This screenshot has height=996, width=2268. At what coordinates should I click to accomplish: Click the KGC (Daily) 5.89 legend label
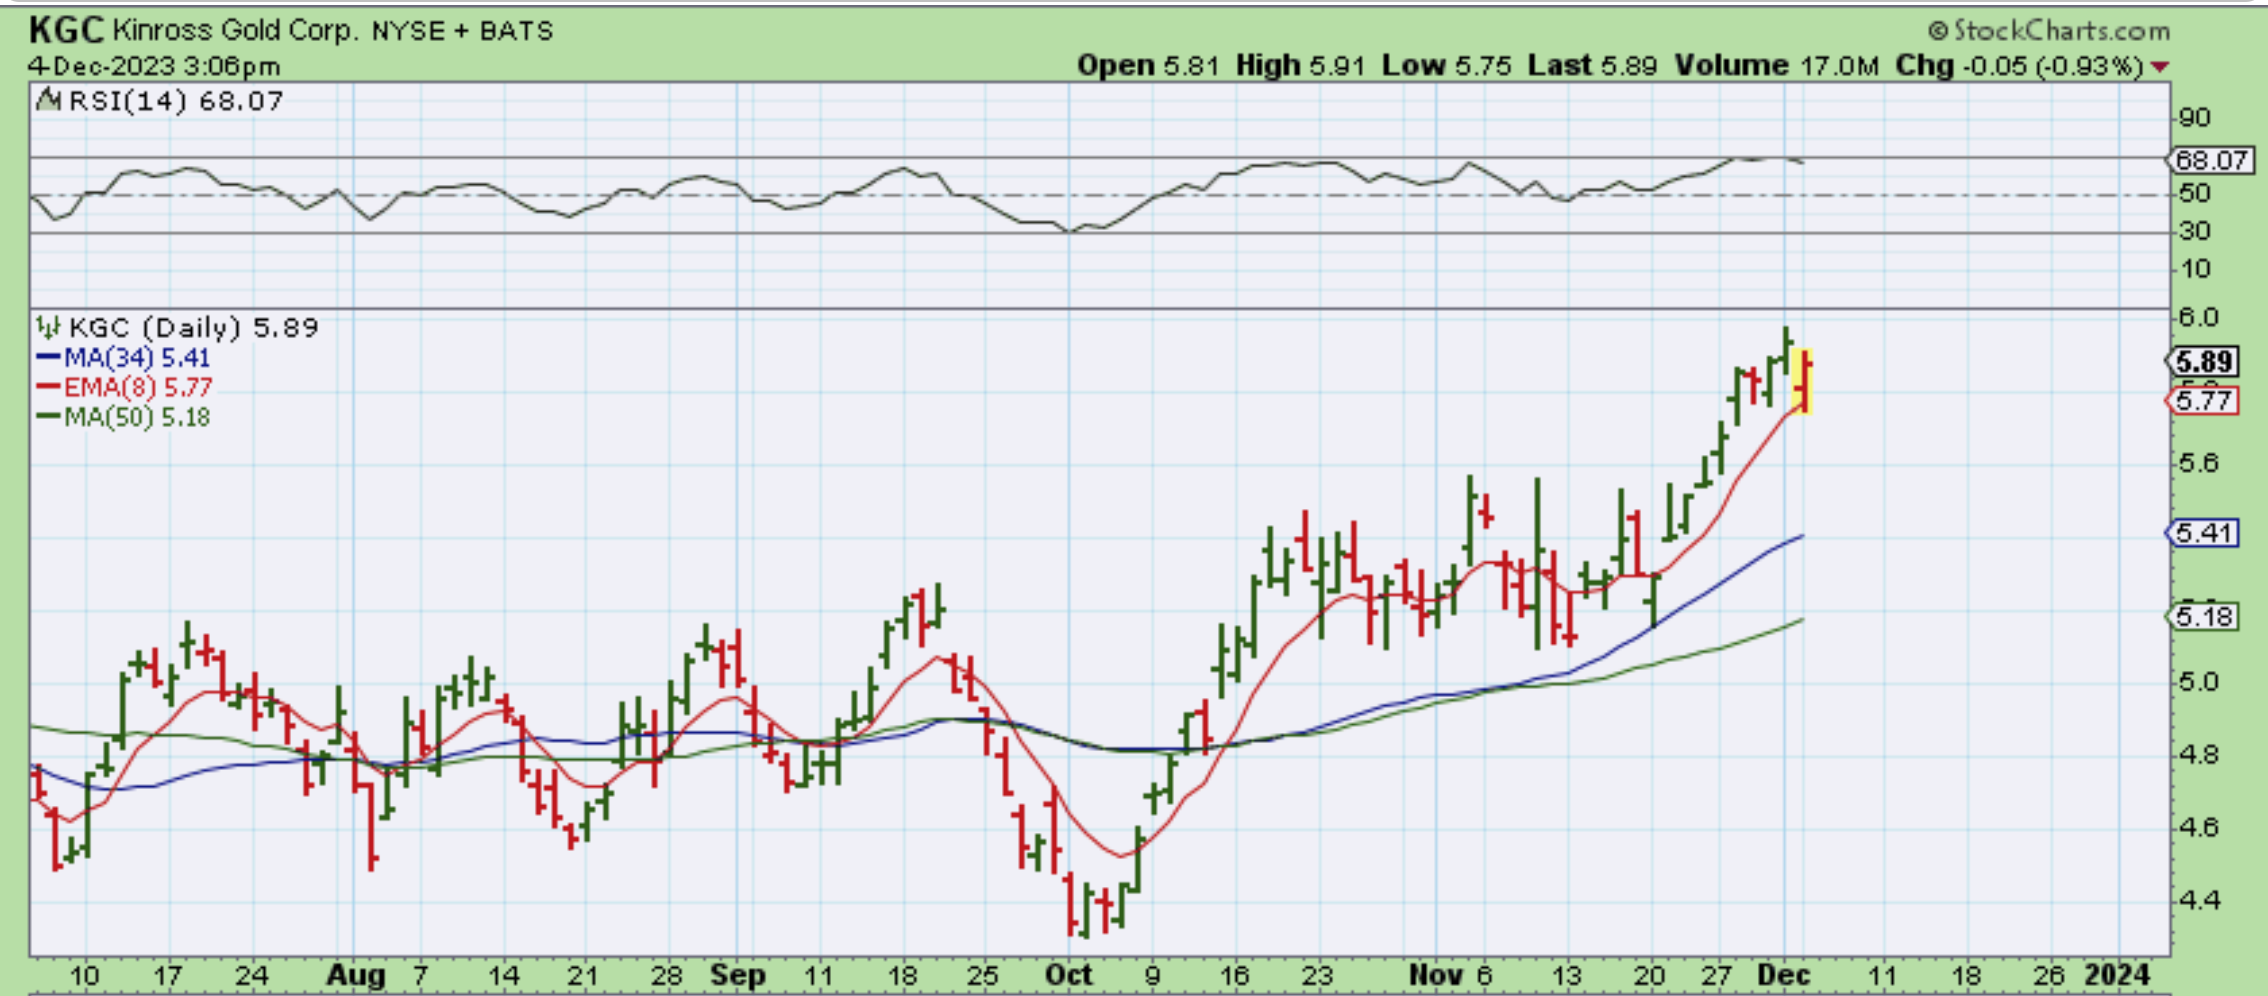click(x=194, y=327)
